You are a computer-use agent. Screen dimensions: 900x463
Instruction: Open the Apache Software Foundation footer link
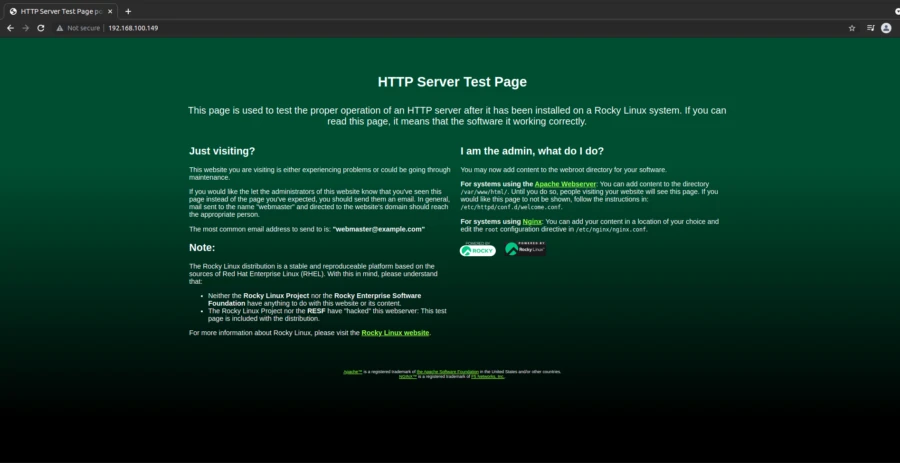447,371
